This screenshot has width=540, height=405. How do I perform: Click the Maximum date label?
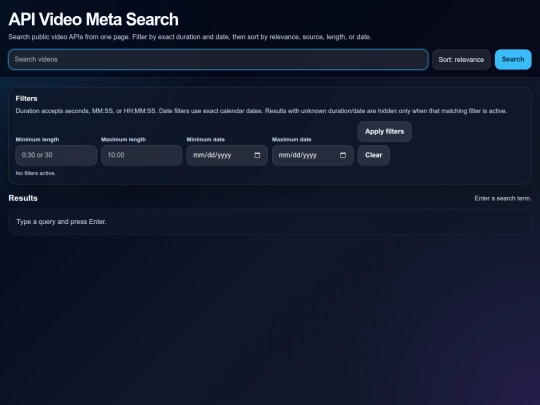coord(292,139)
